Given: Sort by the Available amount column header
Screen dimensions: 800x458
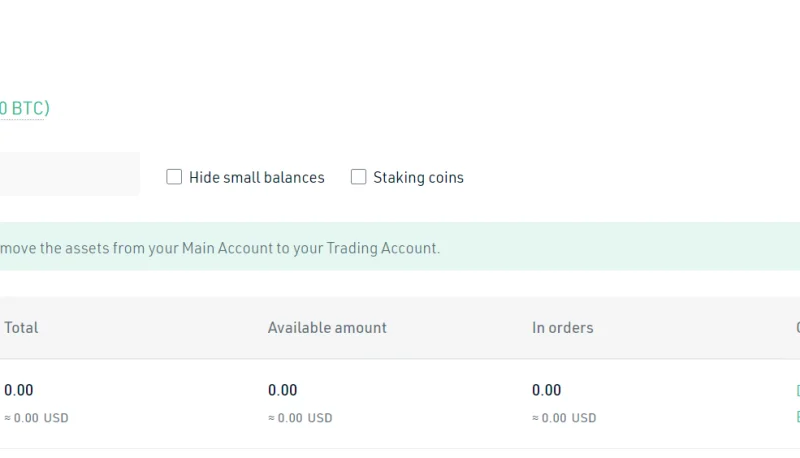Looking at the screenshot, I should click(327, 327).
